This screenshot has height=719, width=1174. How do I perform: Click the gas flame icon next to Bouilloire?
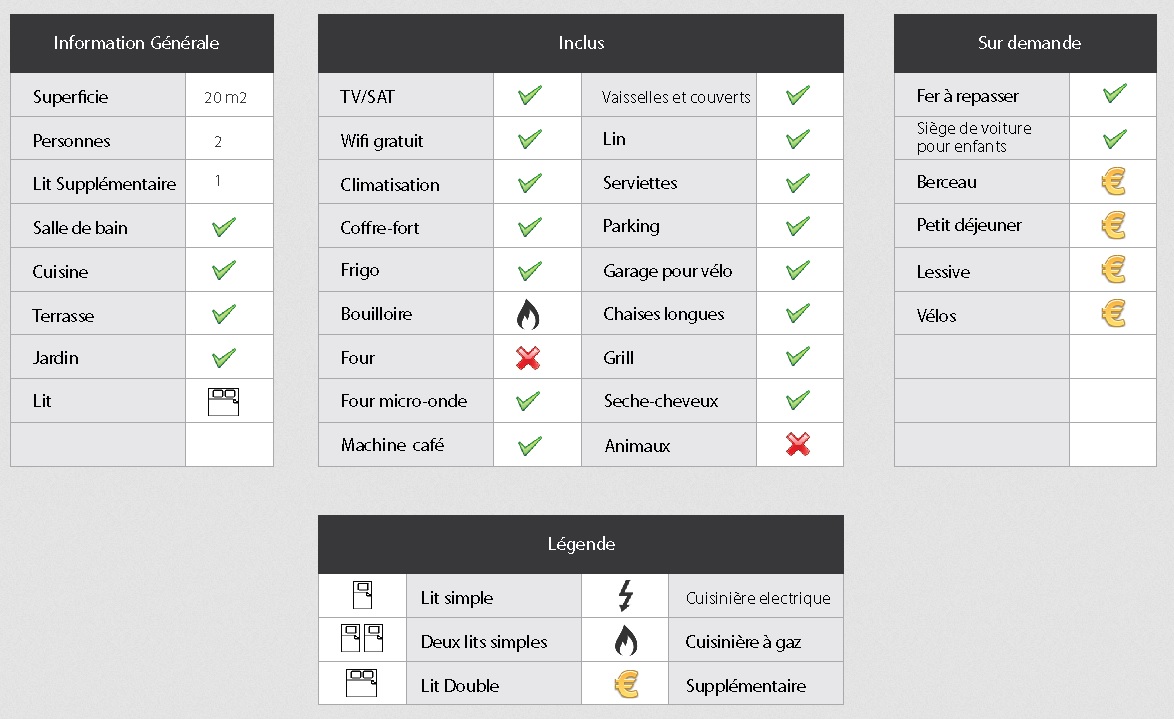point(528,315)
